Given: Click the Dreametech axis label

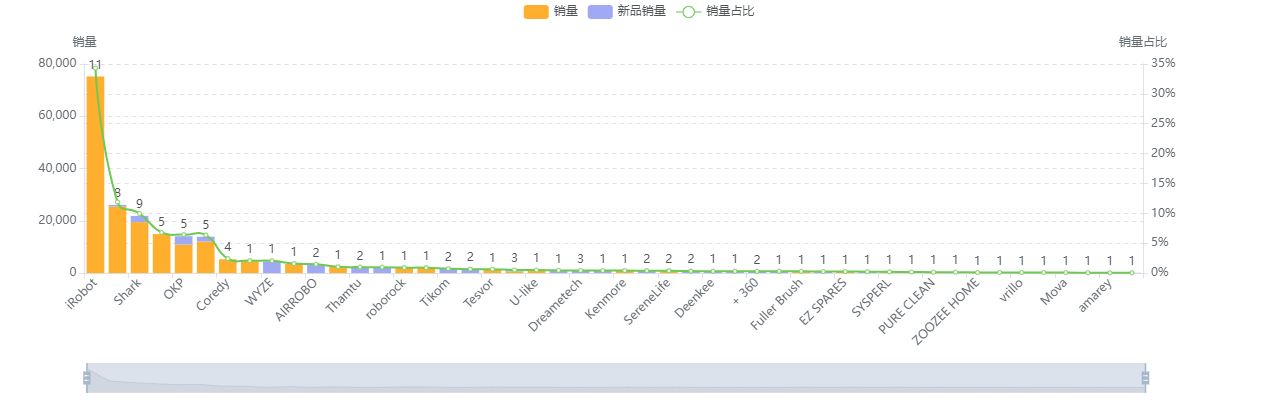Looking at the screenshot, I should 556,304.
